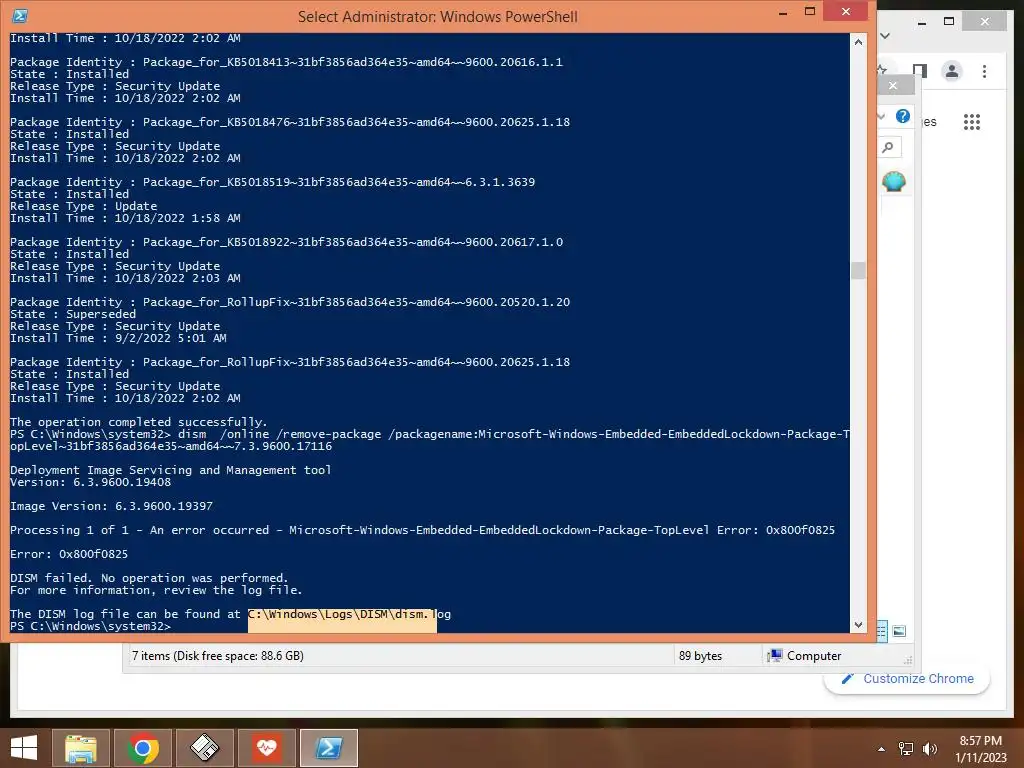Viewport: 1024px width, 768px height.
Task: Click the Package_for_KB5018413 identity line
Action: point(286,62)
